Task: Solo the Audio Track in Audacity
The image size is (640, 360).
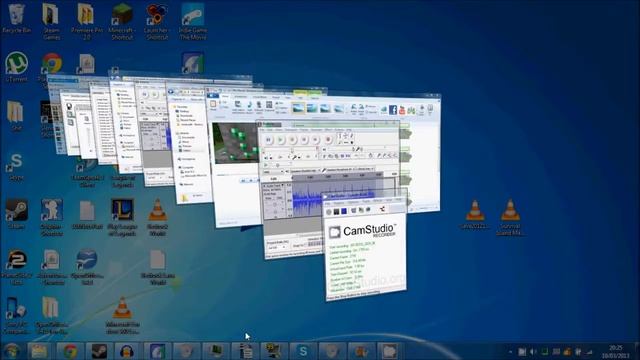Action: (279, 198)
